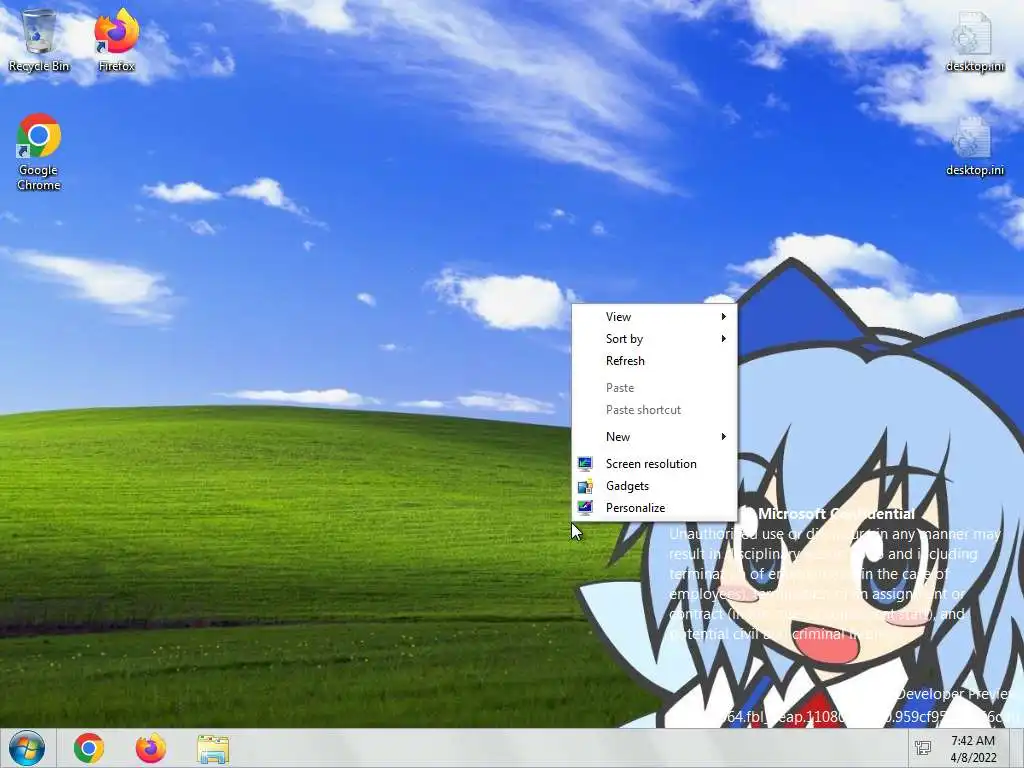This screenshot has height=768, width=1024.
Task: Select the Google Chrome desktop shortcut
Action: pyautogui.click(x=39, y=152)
